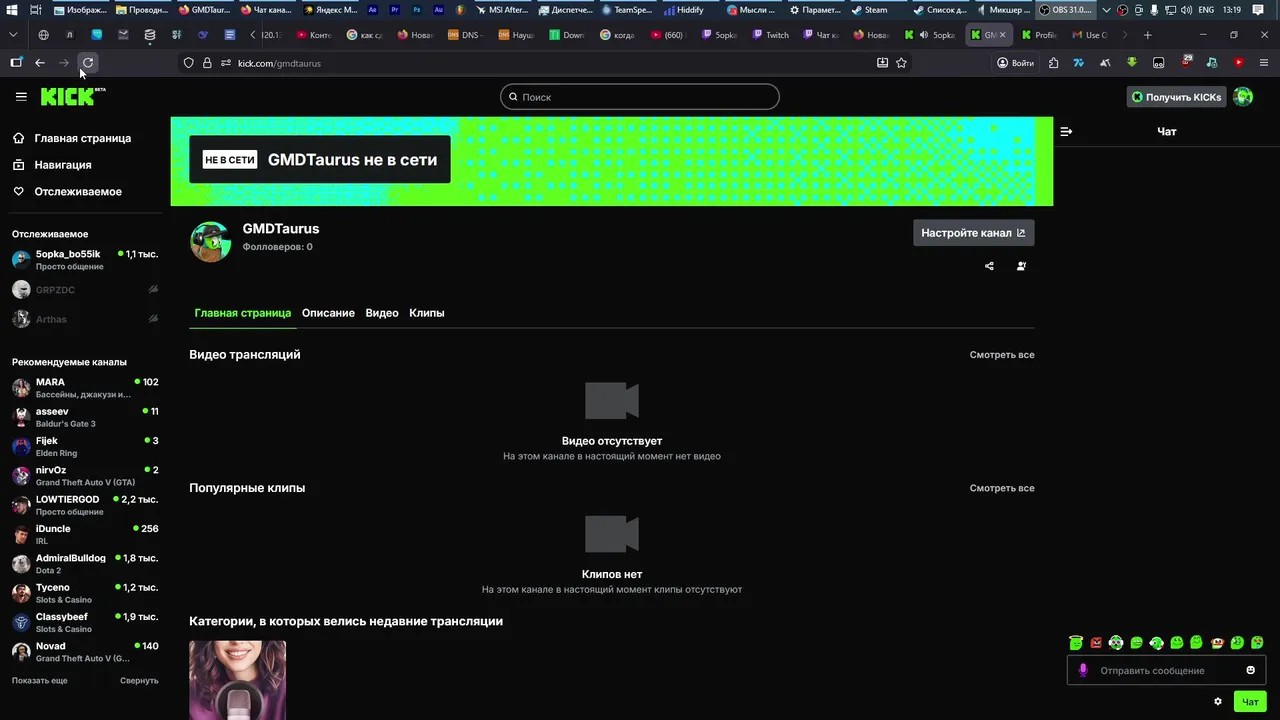Click Смотреть все for Популярные клипы
Viewport: 1280px width, 720px height.
click(1002, 488)
